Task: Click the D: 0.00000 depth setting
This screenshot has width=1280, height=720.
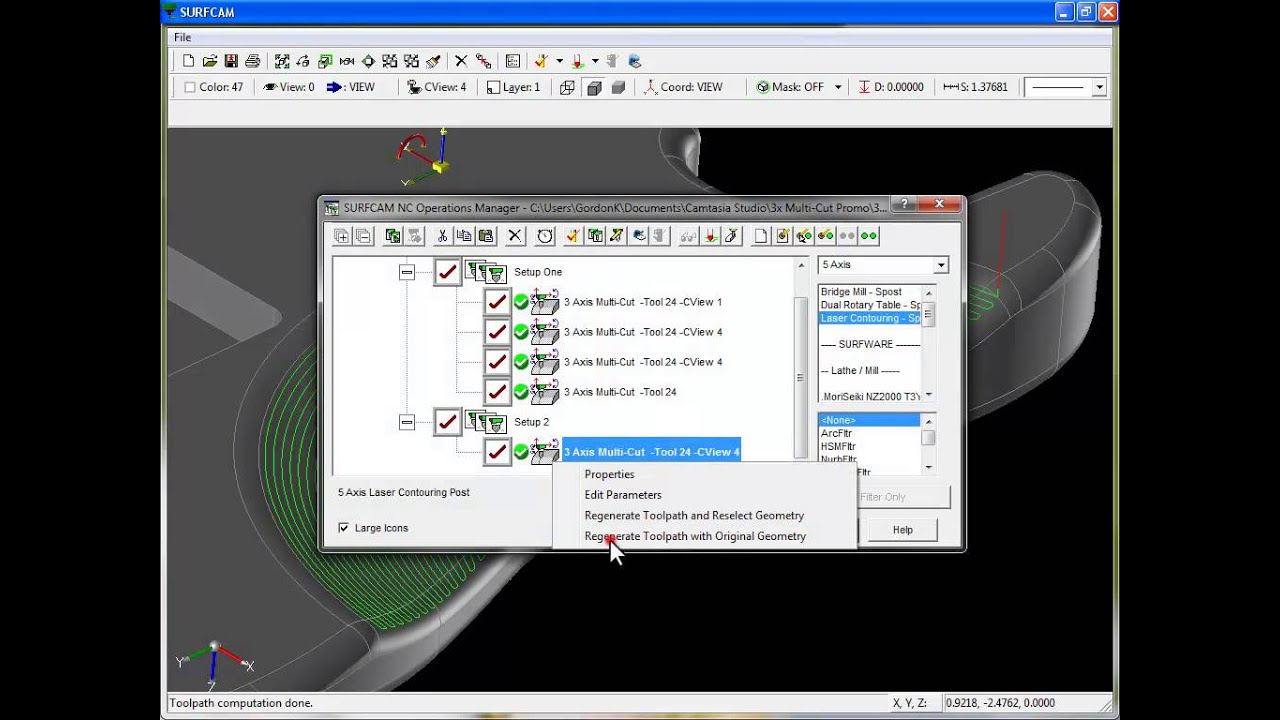Action: [891, 87]
